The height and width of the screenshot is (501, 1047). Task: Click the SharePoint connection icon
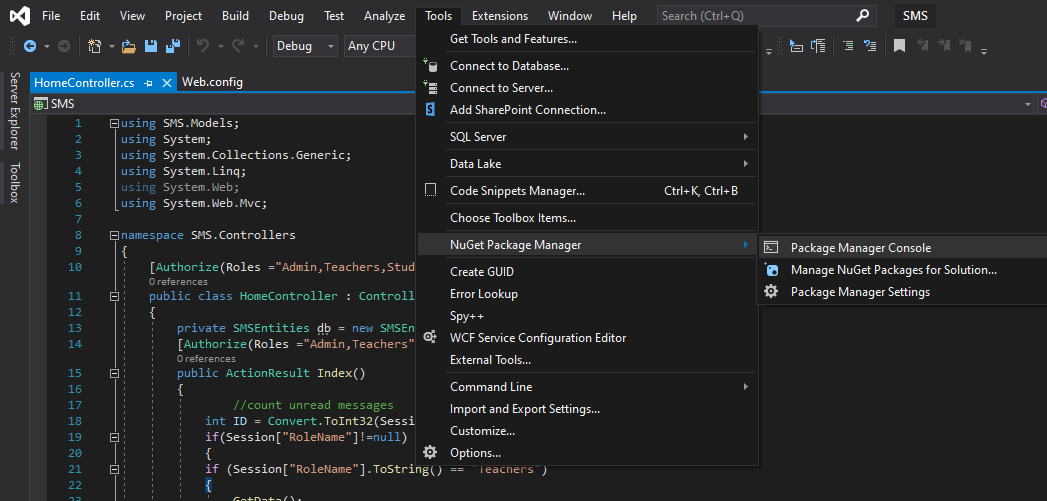[x=431, y=110]
